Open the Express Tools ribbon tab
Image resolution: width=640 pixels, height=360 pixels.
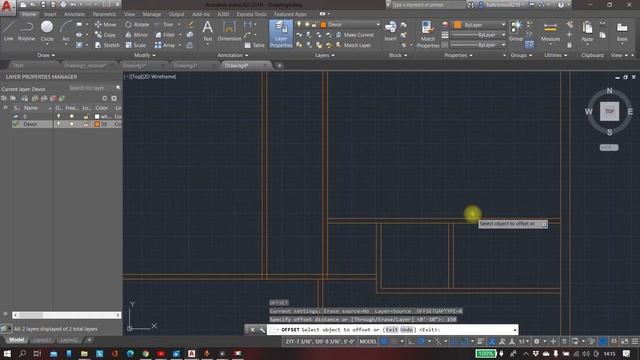coord(251,14)
